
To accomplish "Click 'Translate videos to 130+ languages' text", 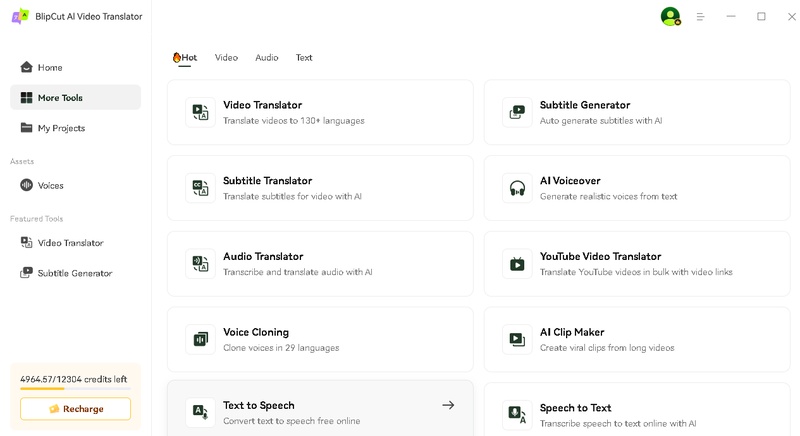I will pyautogui.click(x=294, y=121).
